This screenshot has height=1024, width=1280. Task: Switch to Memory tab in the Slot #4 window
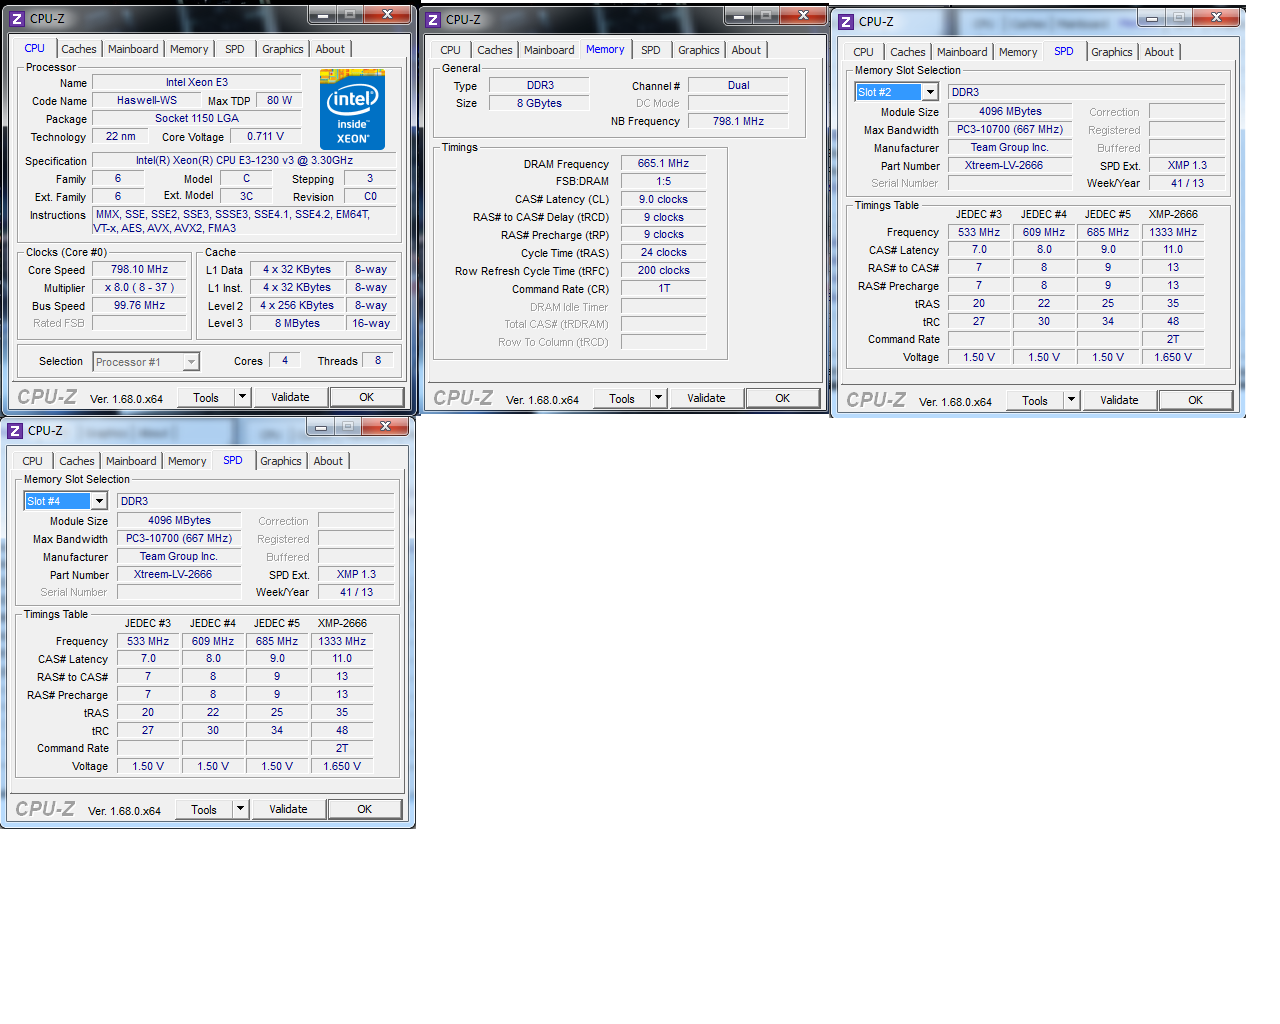click(187, 461)
